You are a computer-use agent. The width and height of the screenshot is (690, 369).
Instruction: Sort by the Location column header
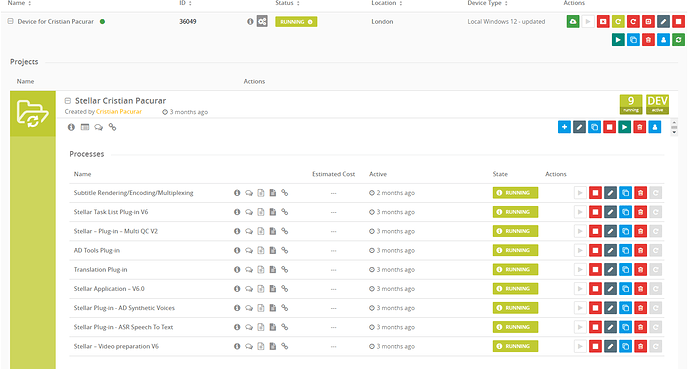coord(387,3)
